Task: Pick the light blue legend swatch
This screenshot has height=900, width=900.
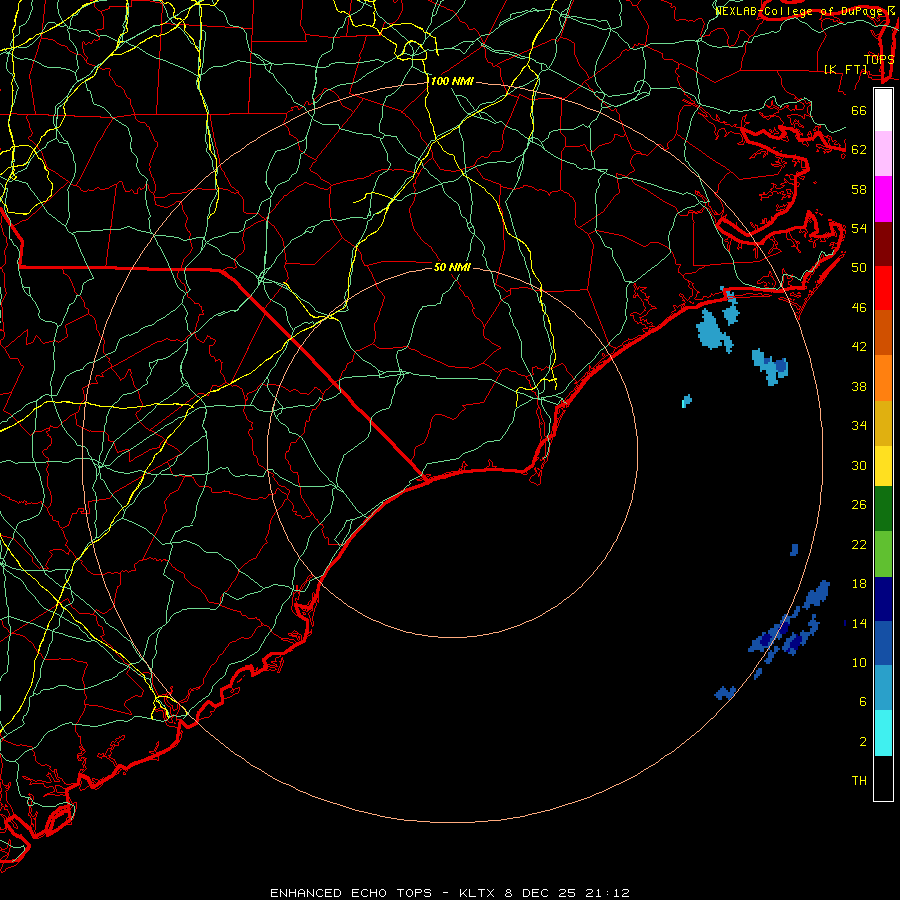Action: [883, 688]
